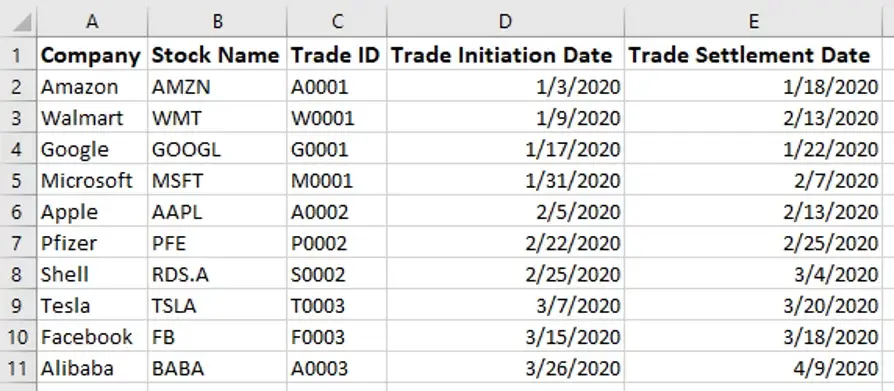894x391 pixels.
Task: Select the Amazon cell
Action: point(92,87)
